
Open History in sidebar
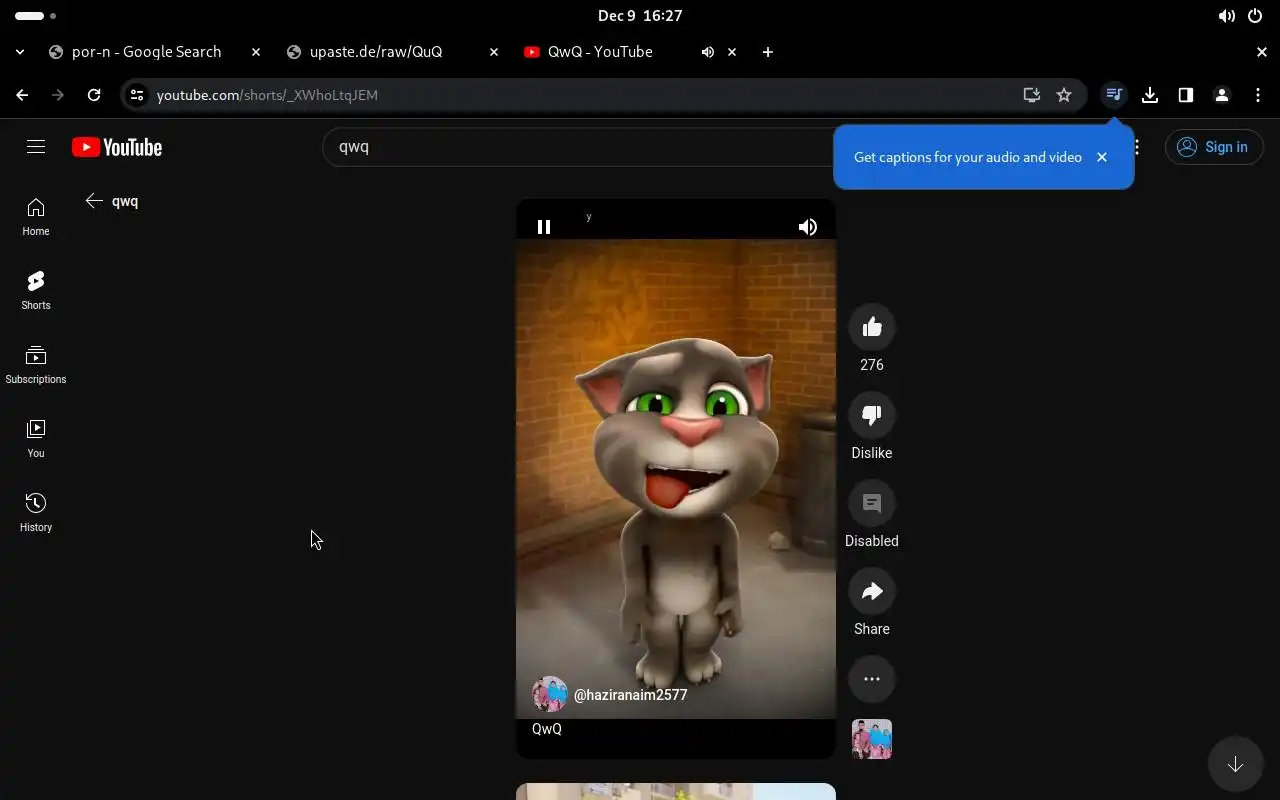tap(36, 513)
